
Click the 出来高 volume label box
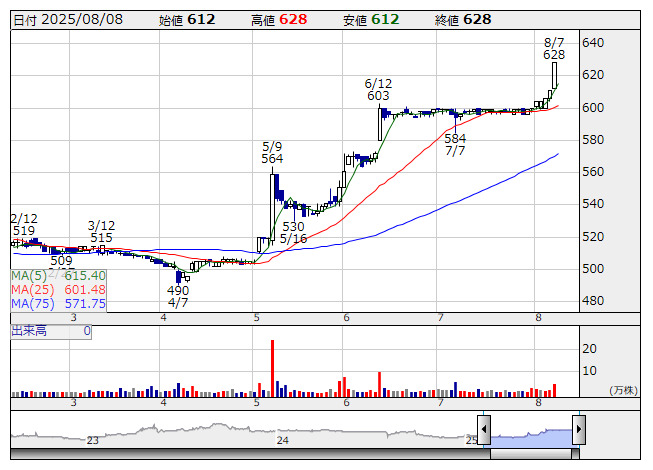[x=51, y=331]
